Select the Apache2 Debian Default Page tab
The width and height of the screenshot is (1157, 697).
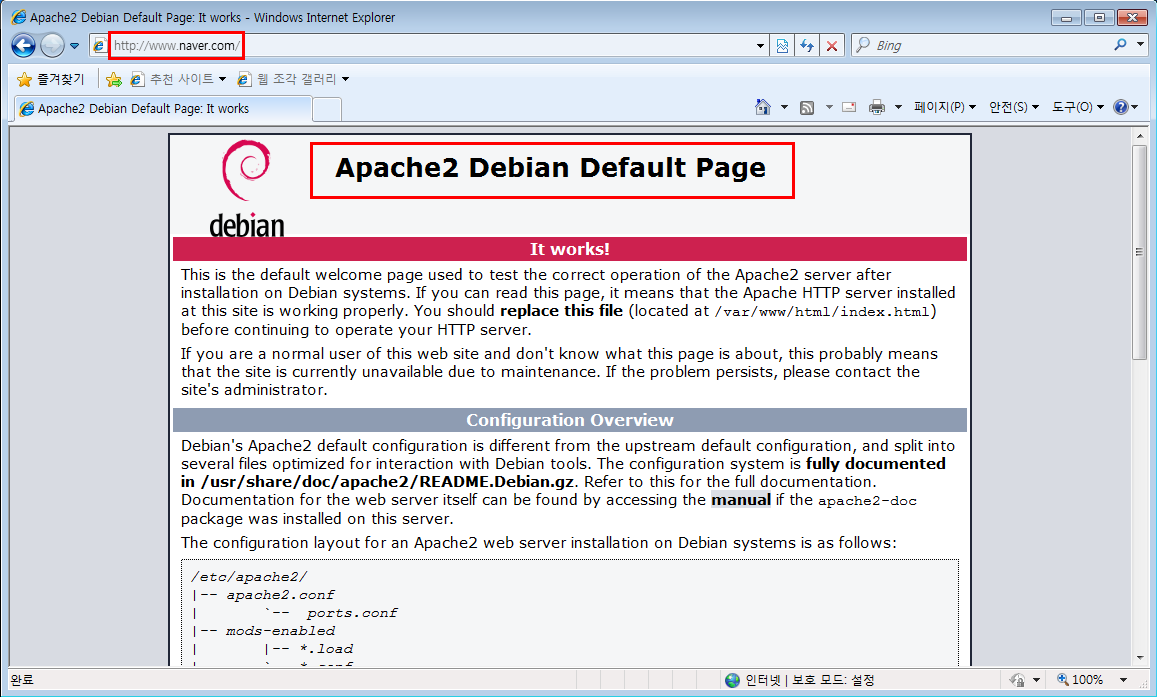point(162,108)
